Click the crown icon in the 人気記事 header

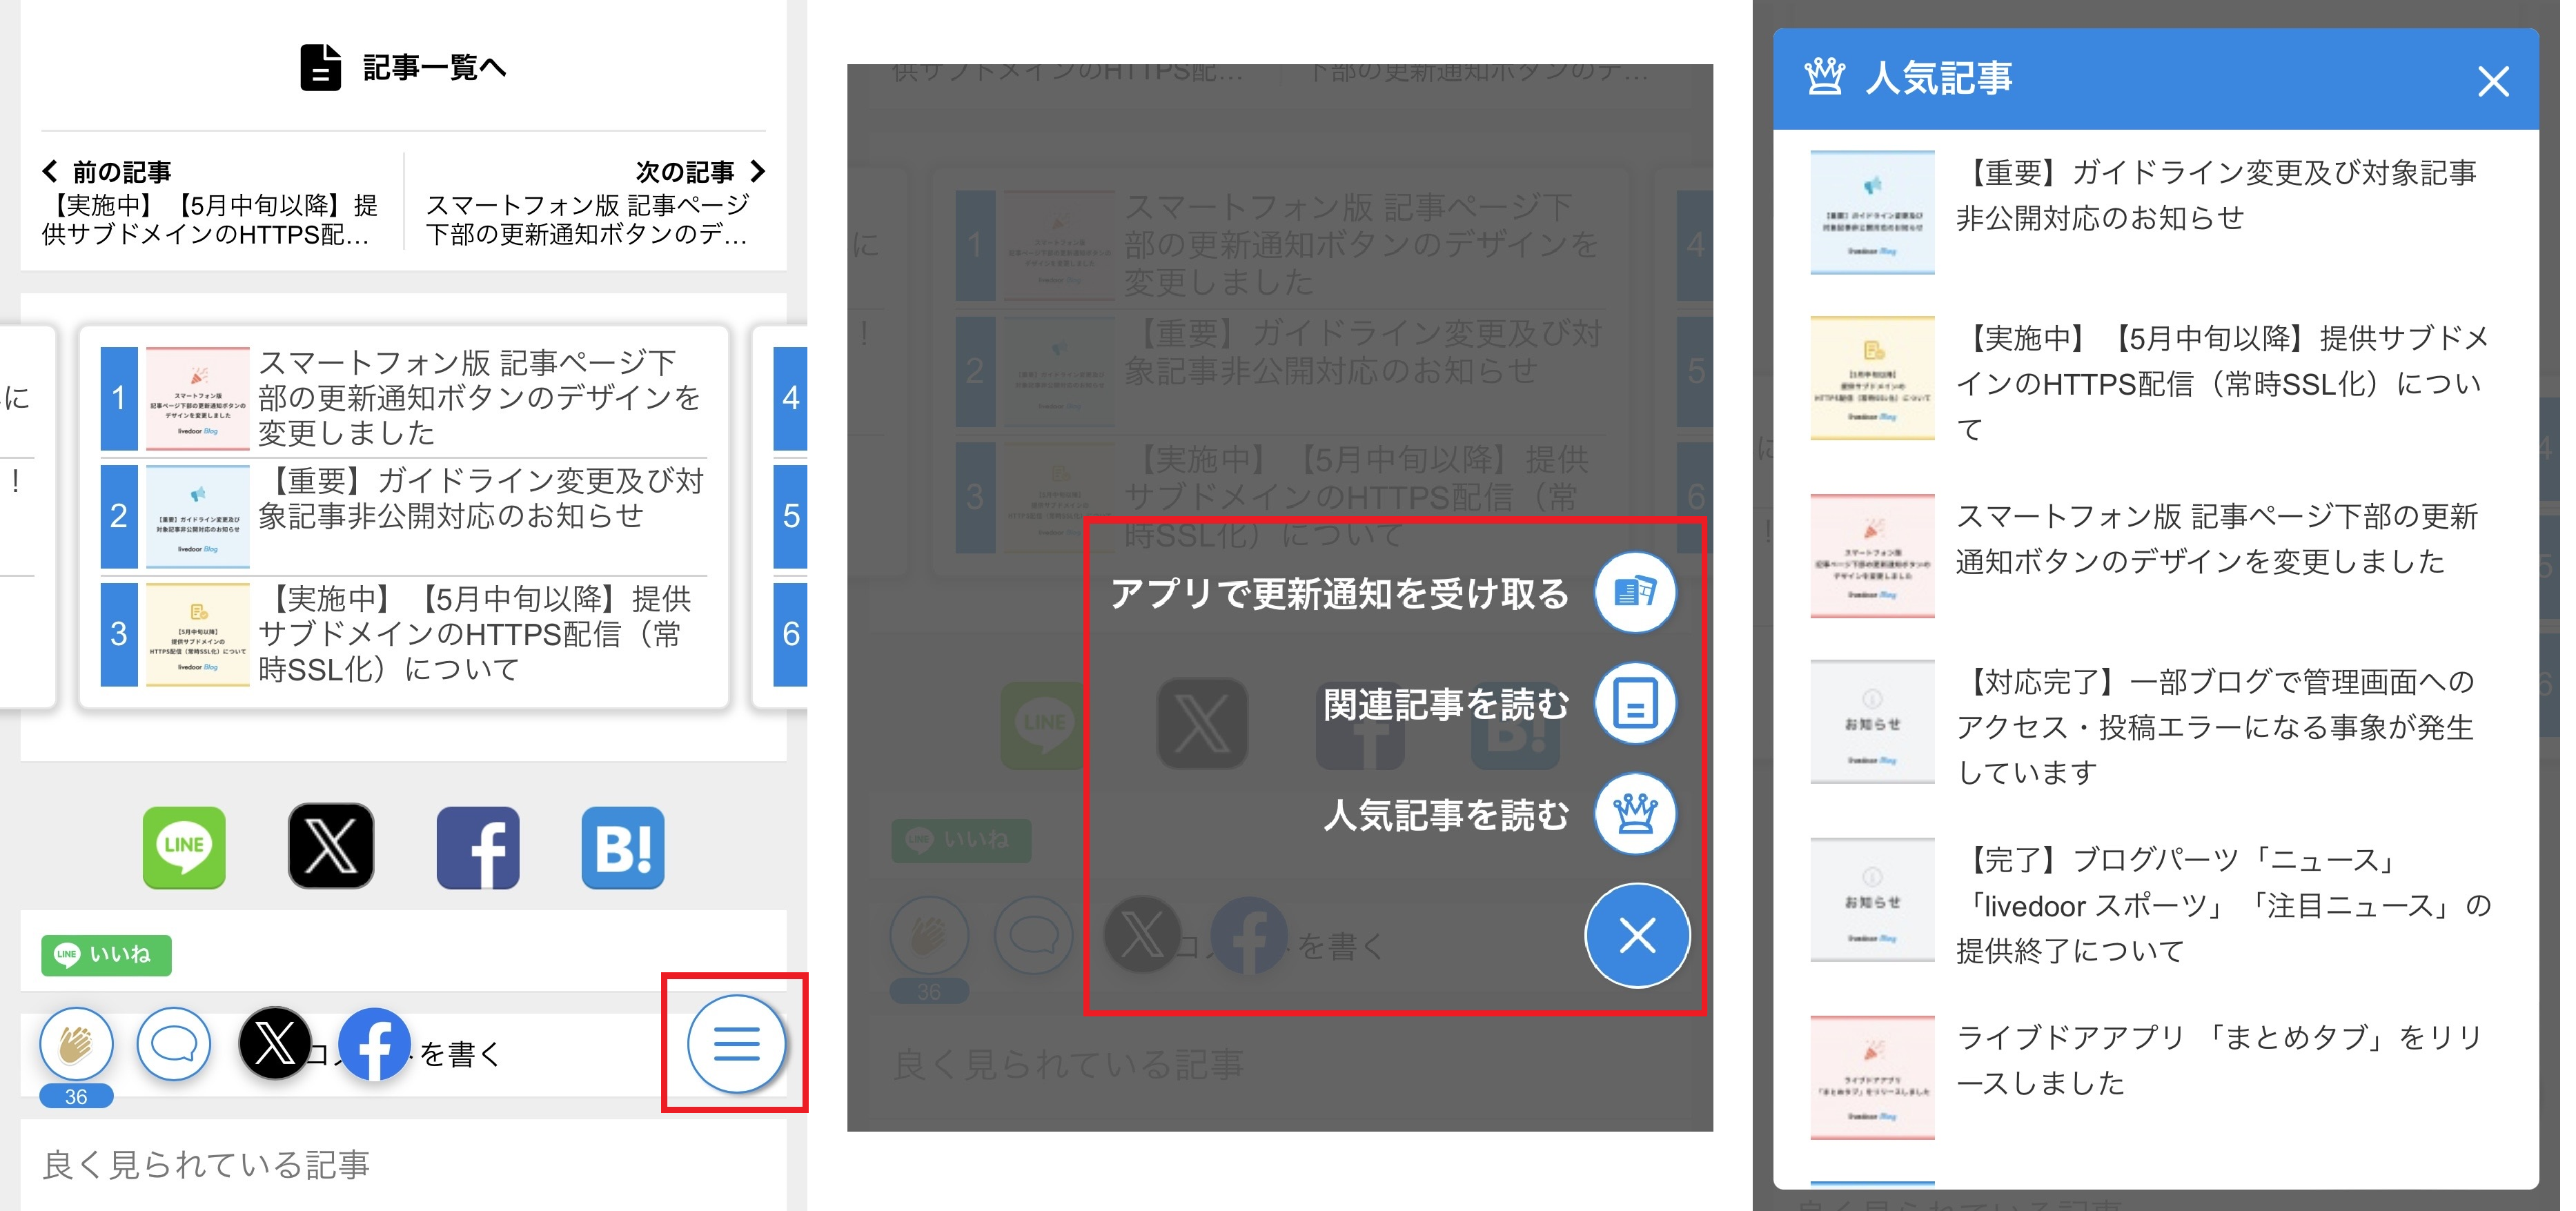1824,77
